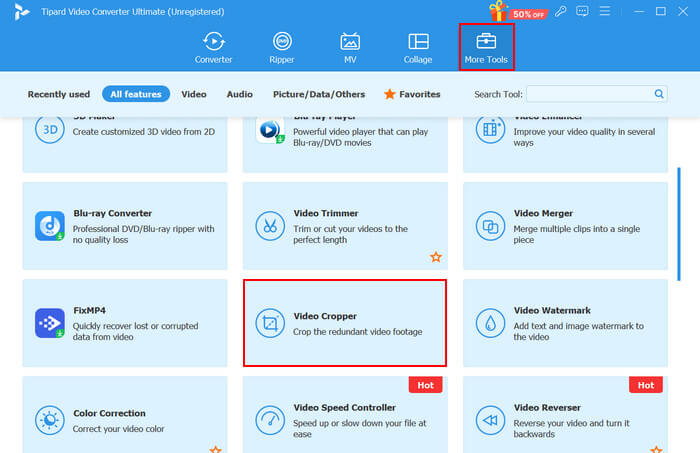Open the Picture/Data/Others tab
700x453 pixels.
click(x=319, y=94)
